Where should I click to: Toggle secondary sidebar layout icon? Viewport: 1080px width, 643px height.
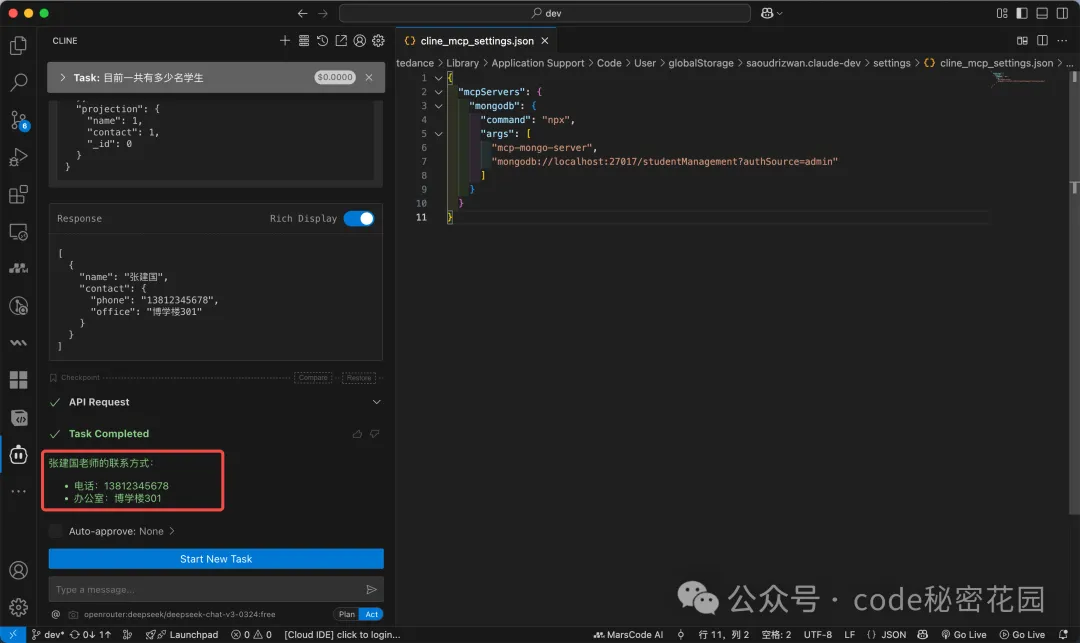[1062, 13]
